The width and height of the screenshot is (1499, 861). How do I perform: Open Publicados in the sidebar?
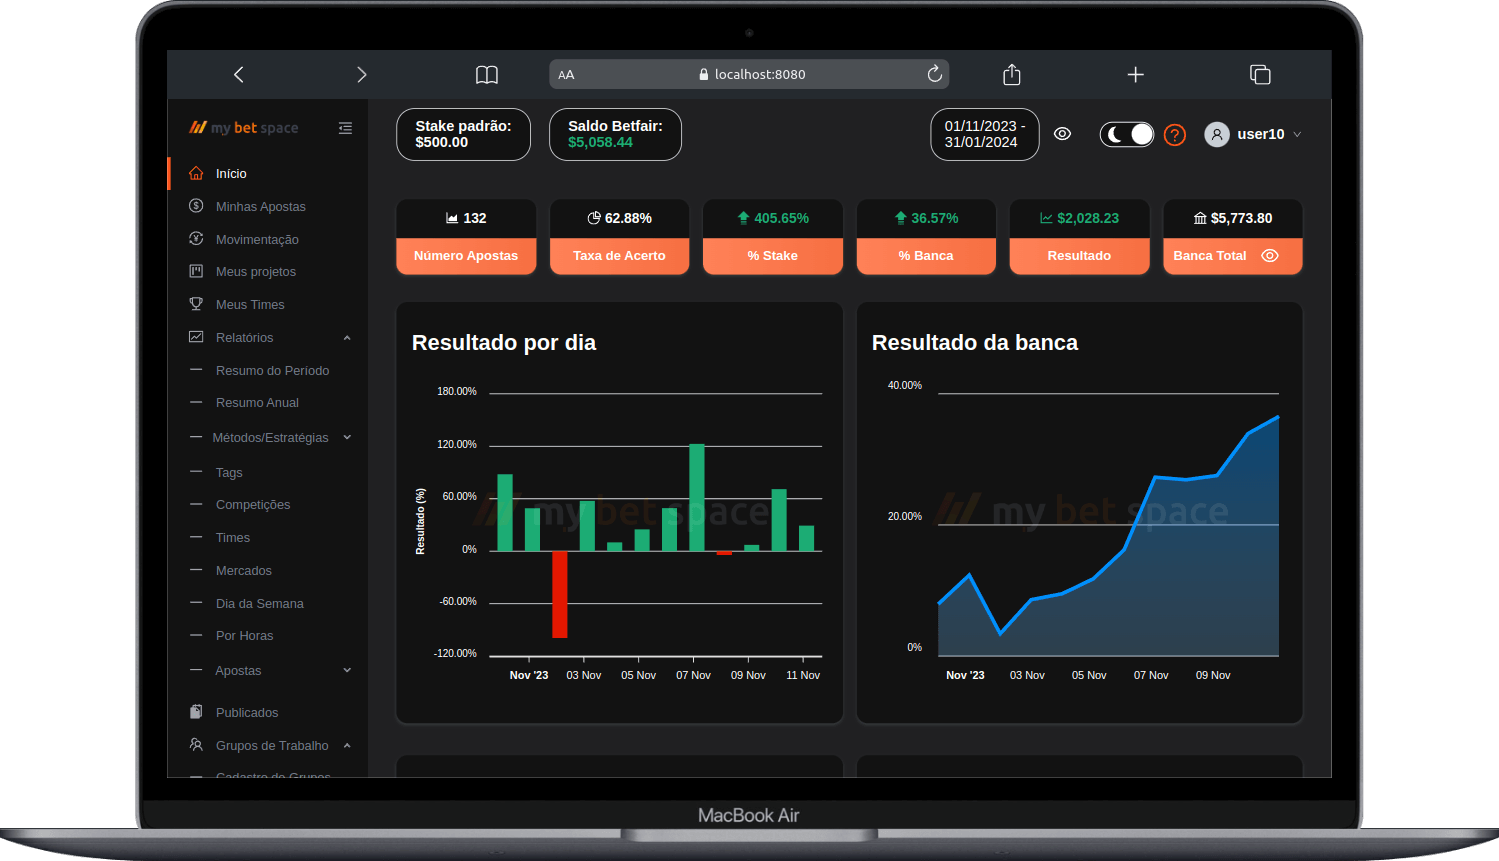click(247, 712)
